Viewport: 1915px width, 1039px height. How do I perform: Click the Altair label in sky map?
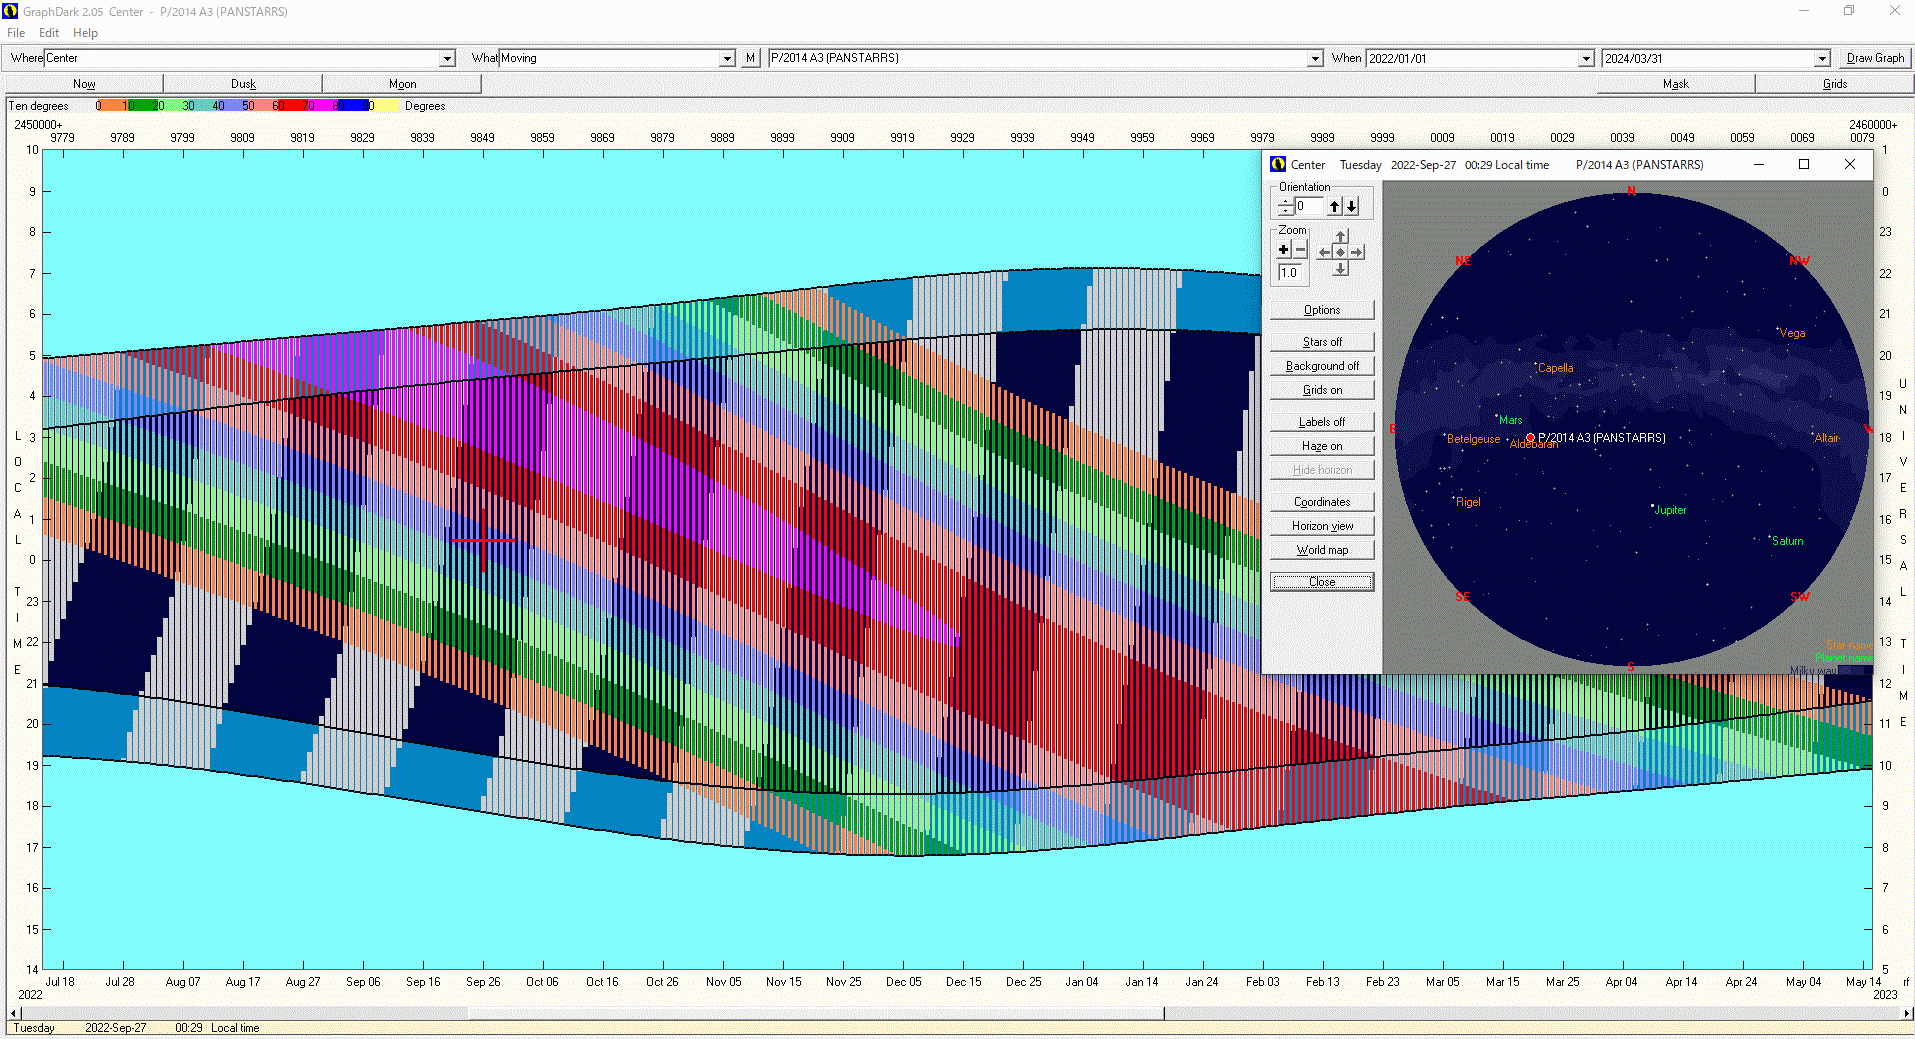click(x=1826, y=438)
